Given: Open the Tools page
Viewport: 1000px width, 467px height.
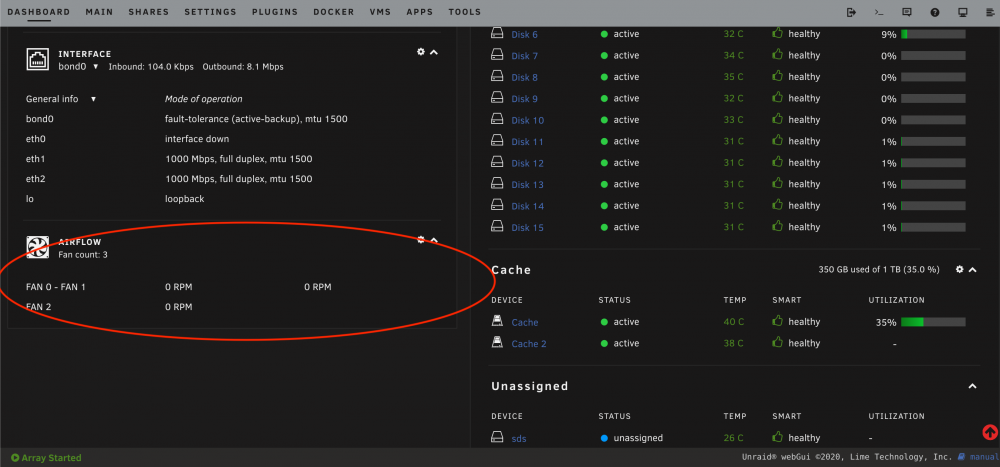Looking at the screenshot, I should click(x=465, y=12).
